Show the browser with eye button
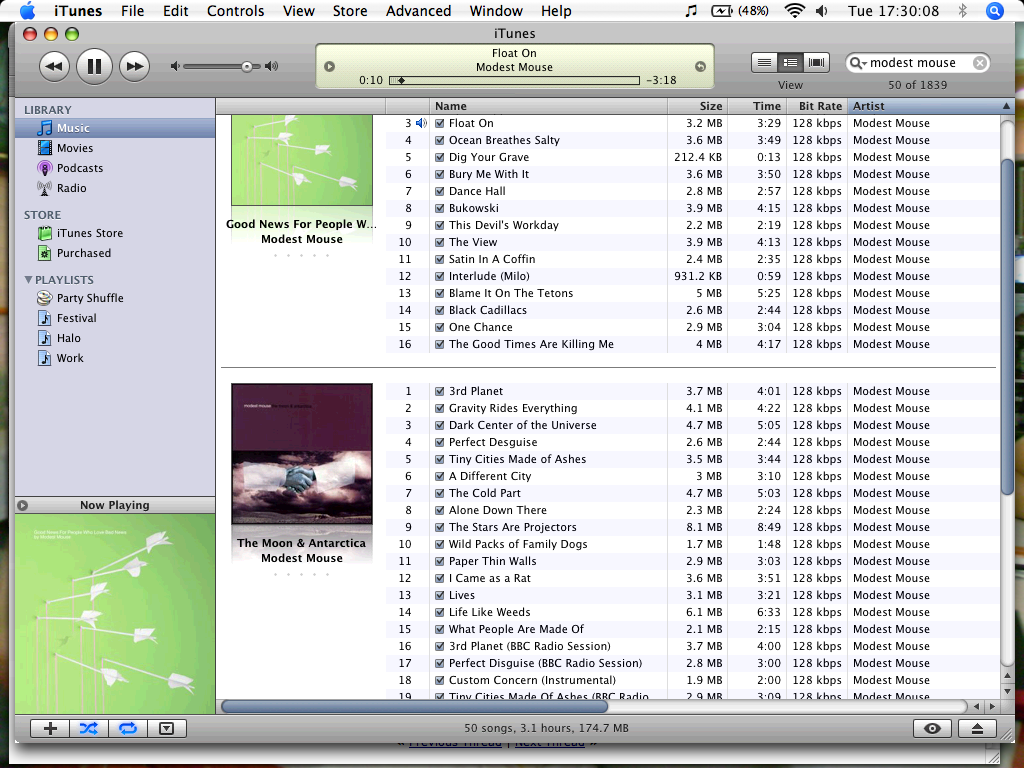This screenshot has width=1024, height=768. 933,729
